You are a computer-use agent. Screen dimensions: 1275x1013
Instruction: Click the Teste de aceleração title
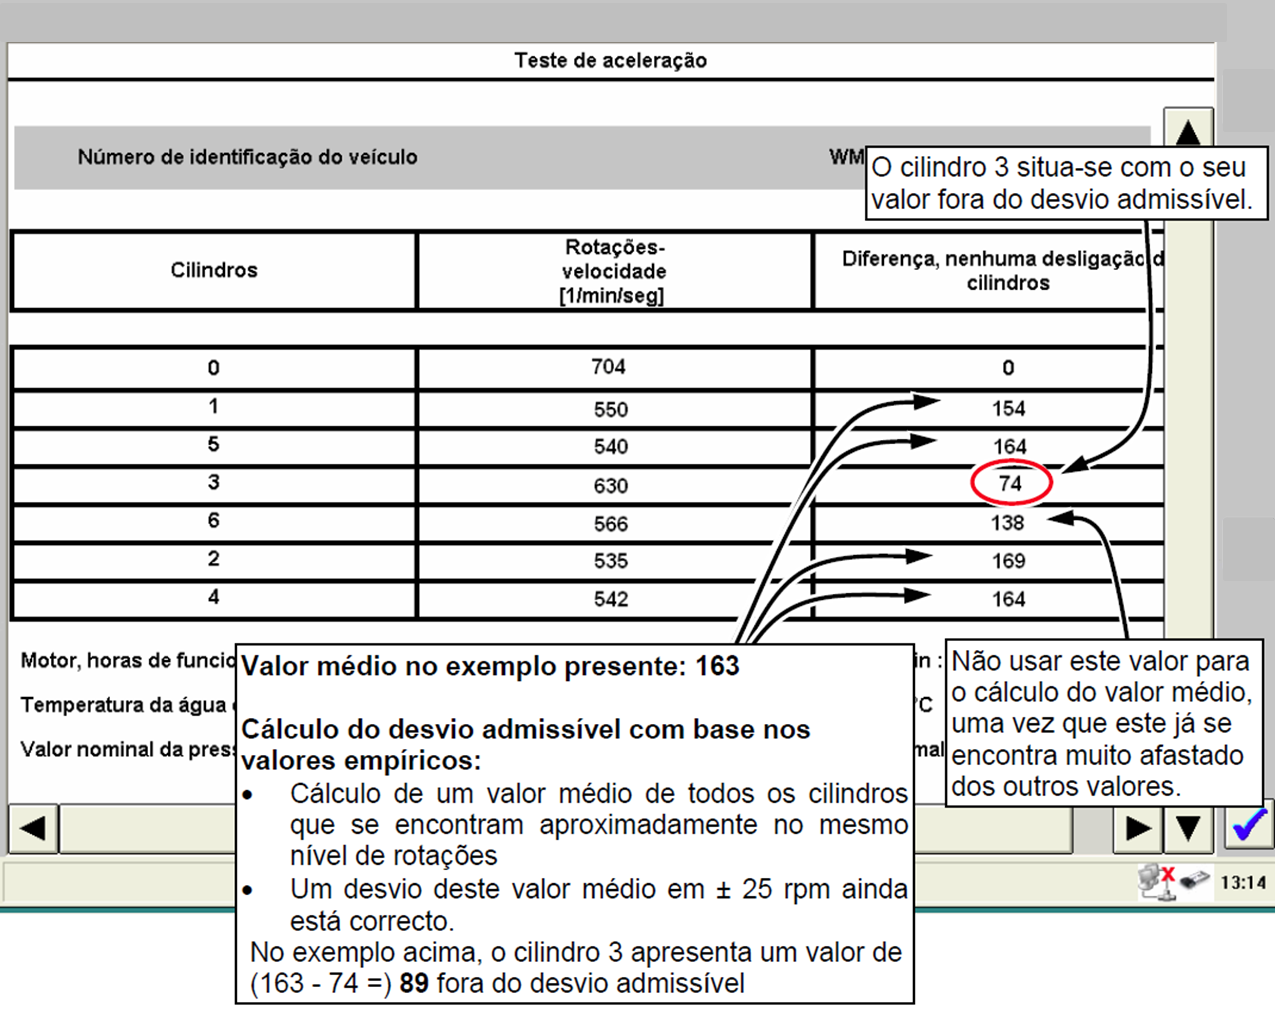(x=610, y=61)
